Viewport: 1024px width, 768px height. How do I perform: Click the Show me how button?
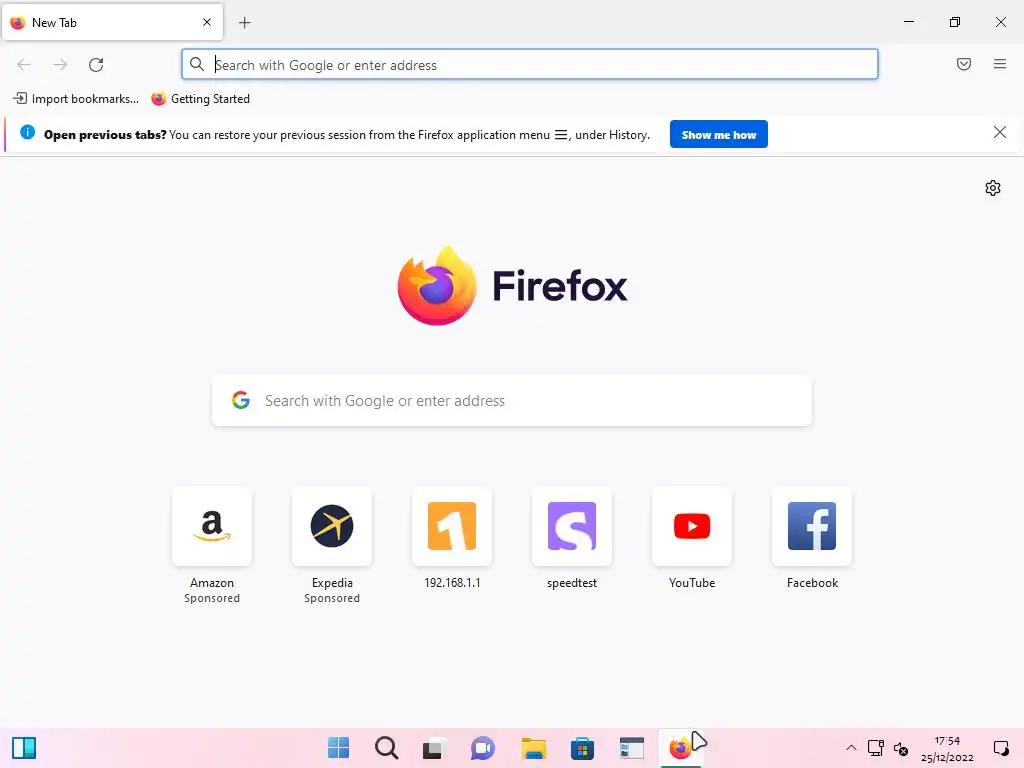point(718,135)
